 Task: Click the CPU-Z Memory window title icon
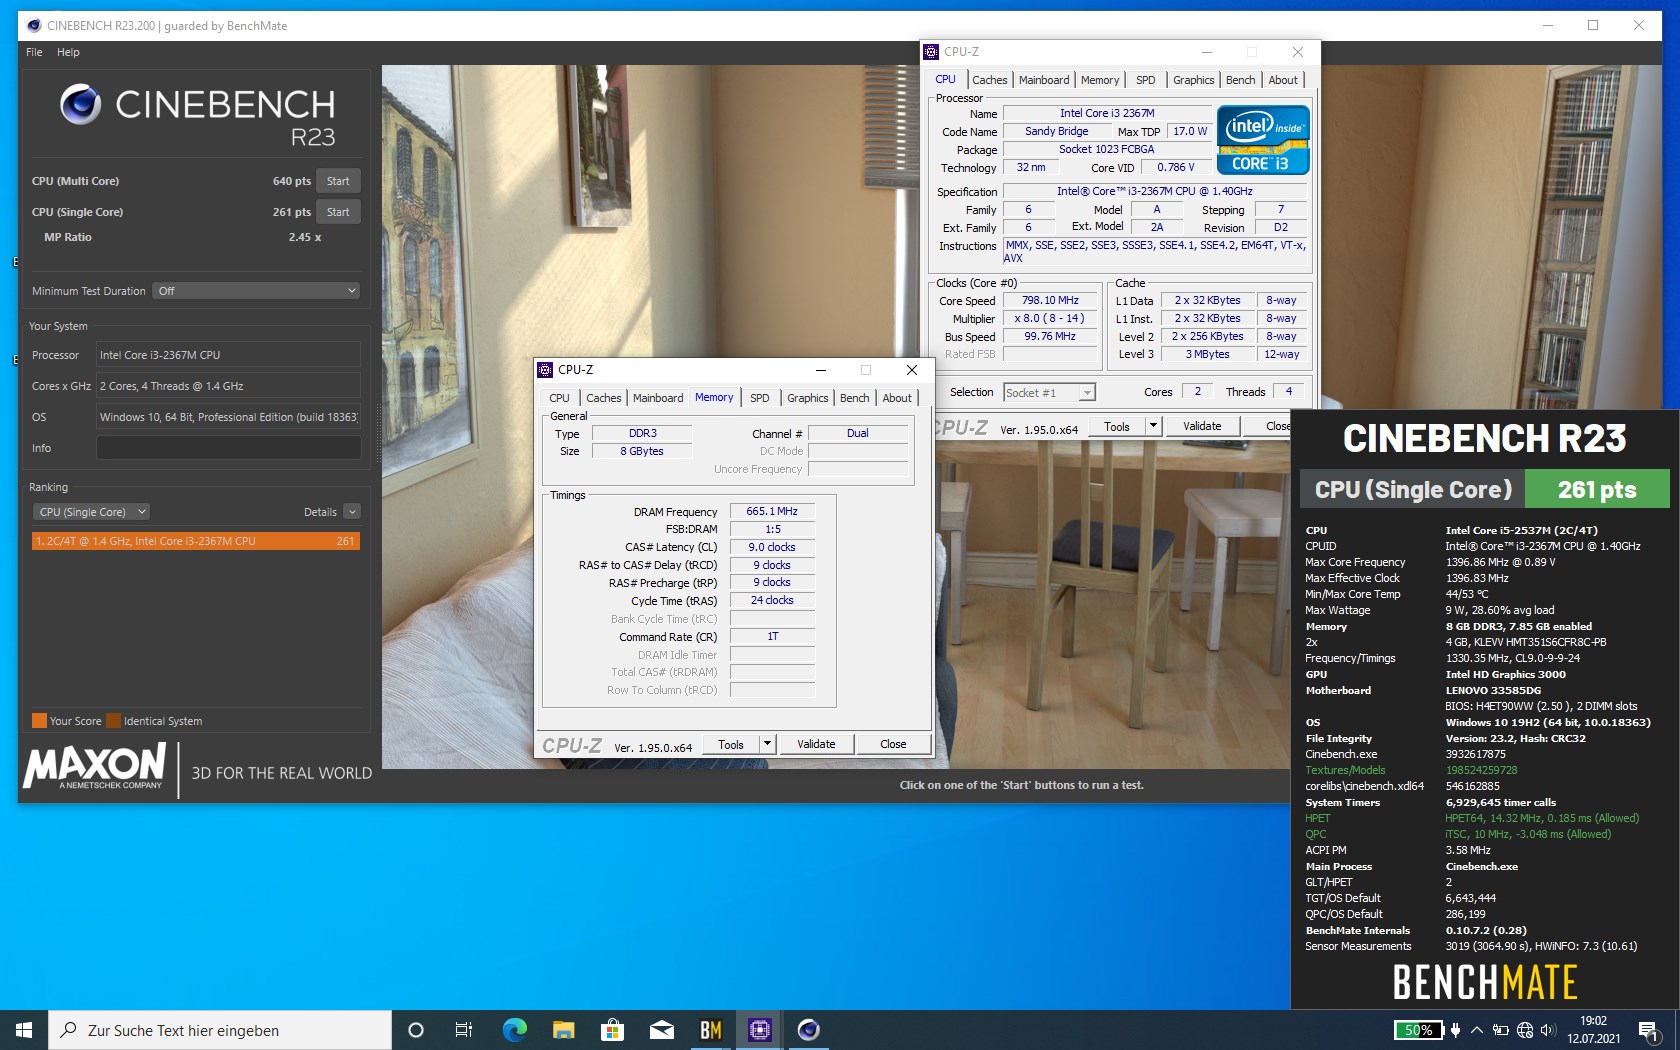point(545,370)
